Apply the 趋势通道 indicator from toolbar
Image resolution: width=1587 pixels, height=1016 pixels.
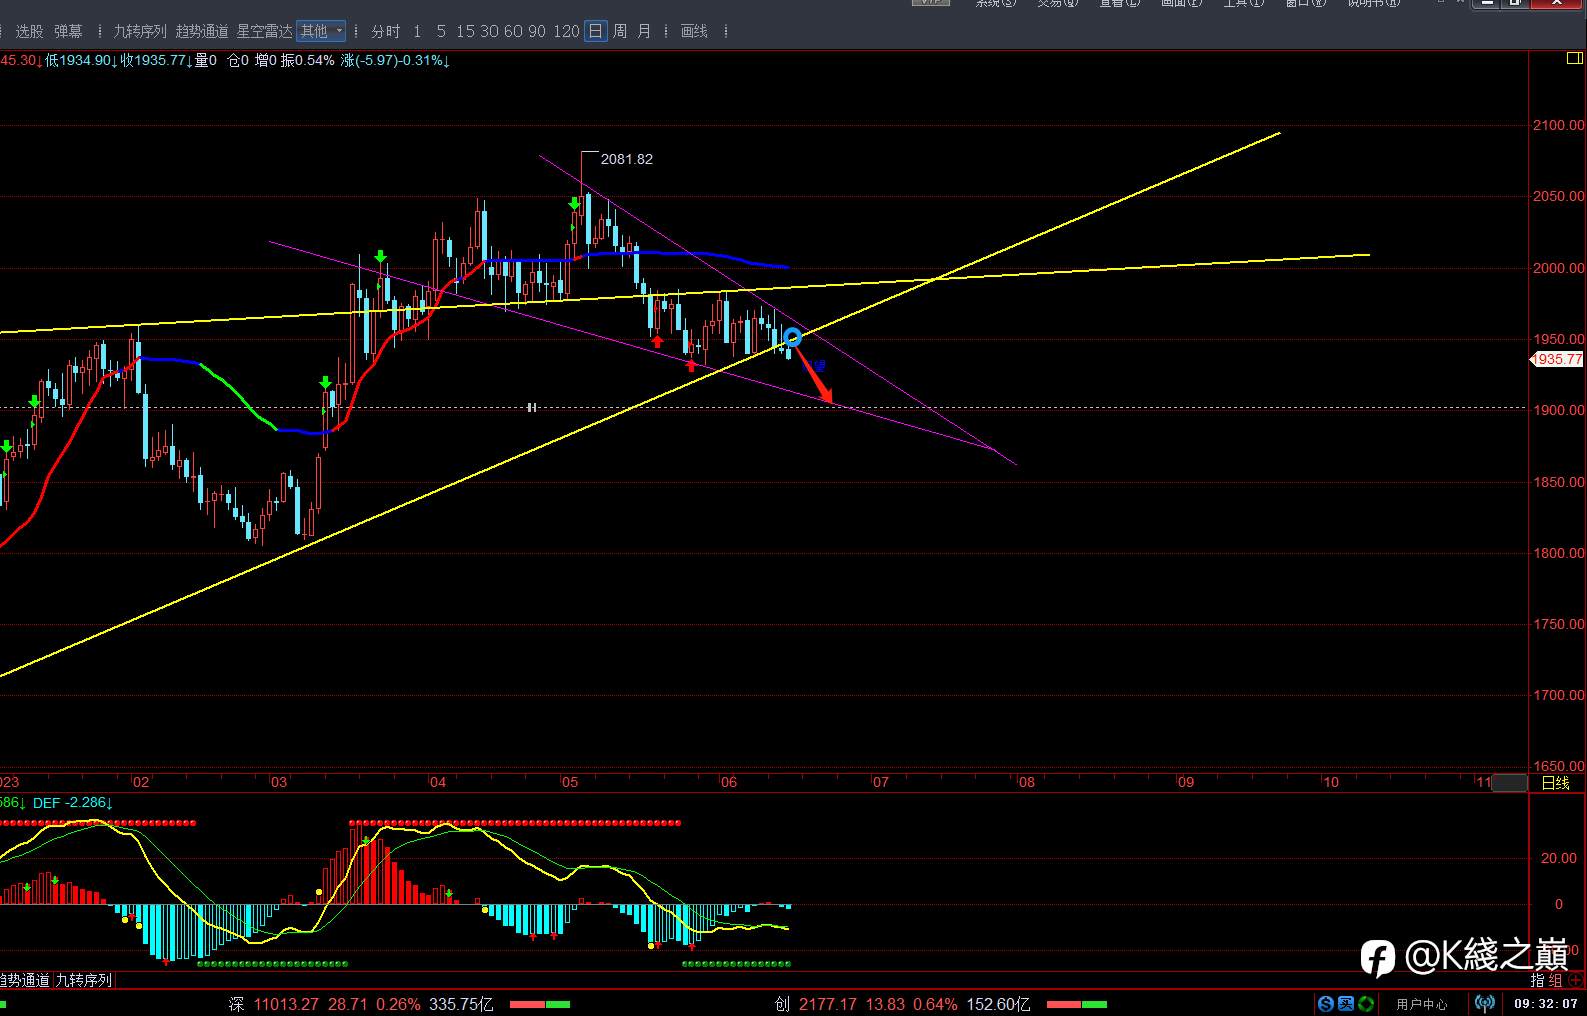[x=202, y=32]
